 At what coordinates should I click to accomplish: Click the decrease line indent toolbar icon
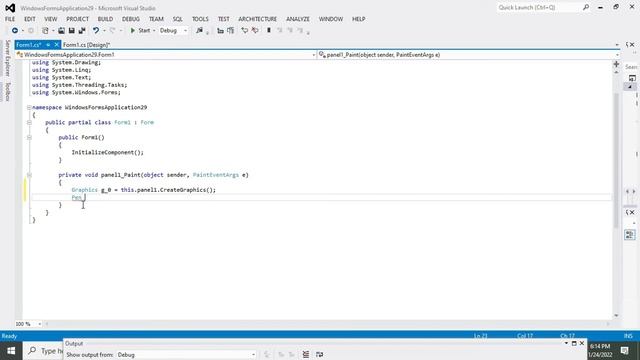220,31
